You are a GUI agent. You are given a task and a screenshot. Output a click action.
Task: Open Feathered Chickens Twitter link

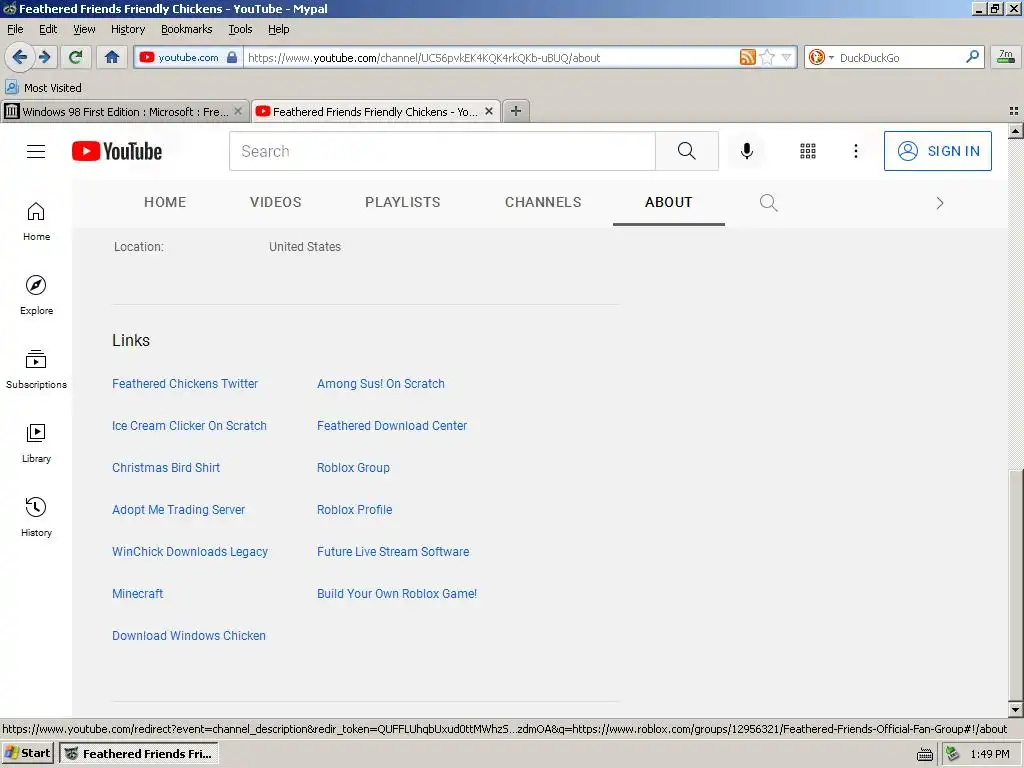point(185,384)
